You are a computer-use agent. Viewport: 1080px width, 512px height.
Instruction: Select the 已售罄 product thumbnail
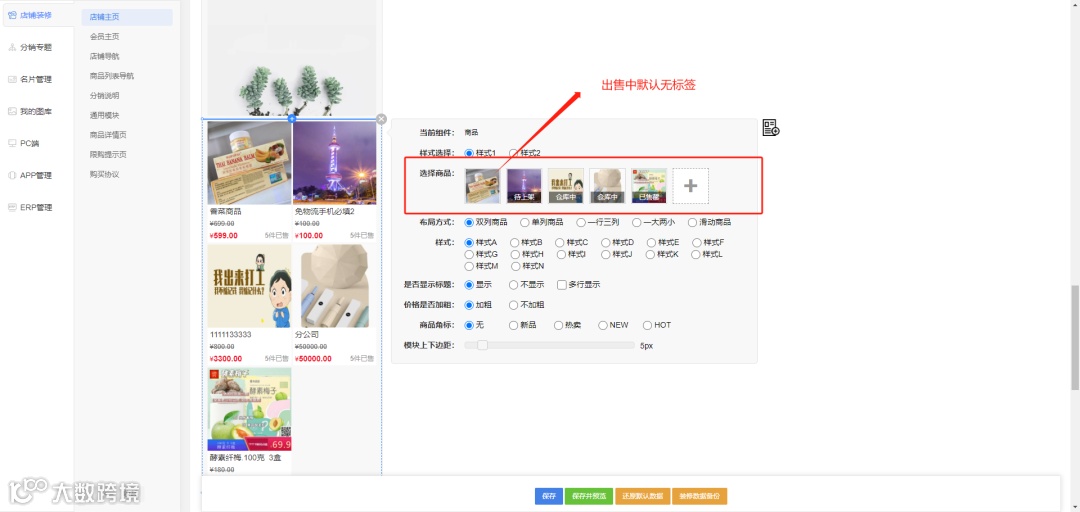tap(649, 186)
